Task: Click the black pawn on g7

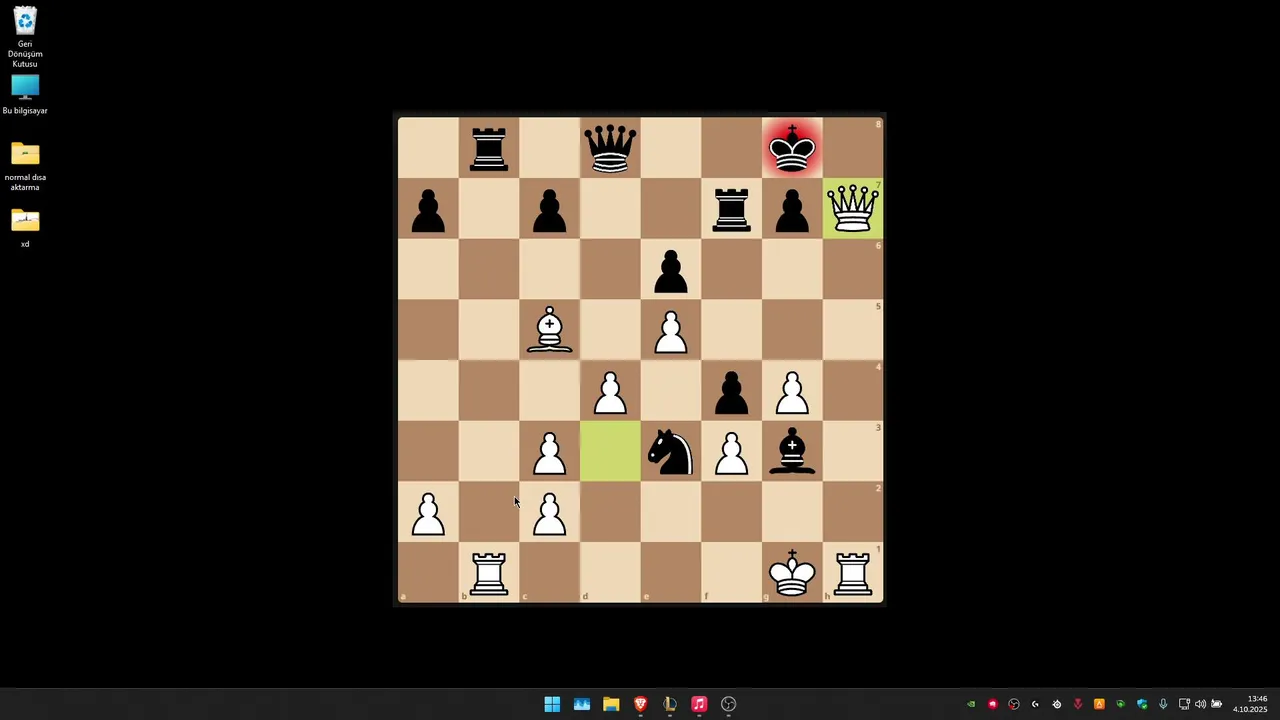Action: click(x=792, y=211)
